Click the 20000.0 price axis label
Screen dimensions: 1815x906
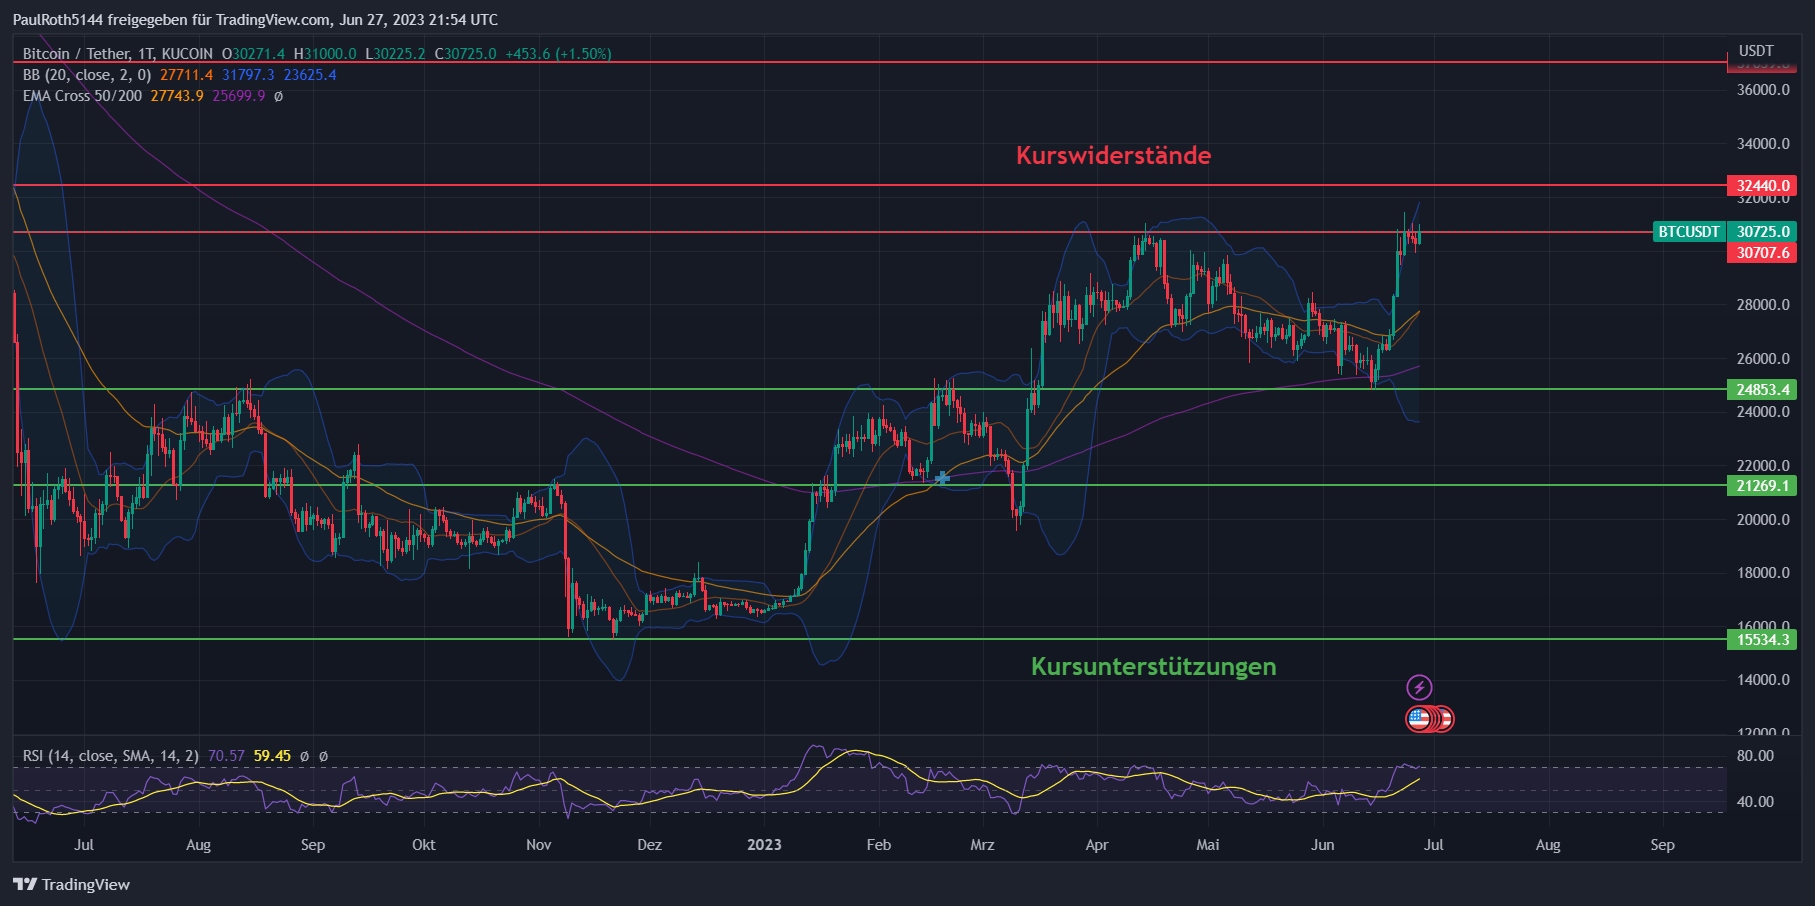click(x=1763, y=520)
